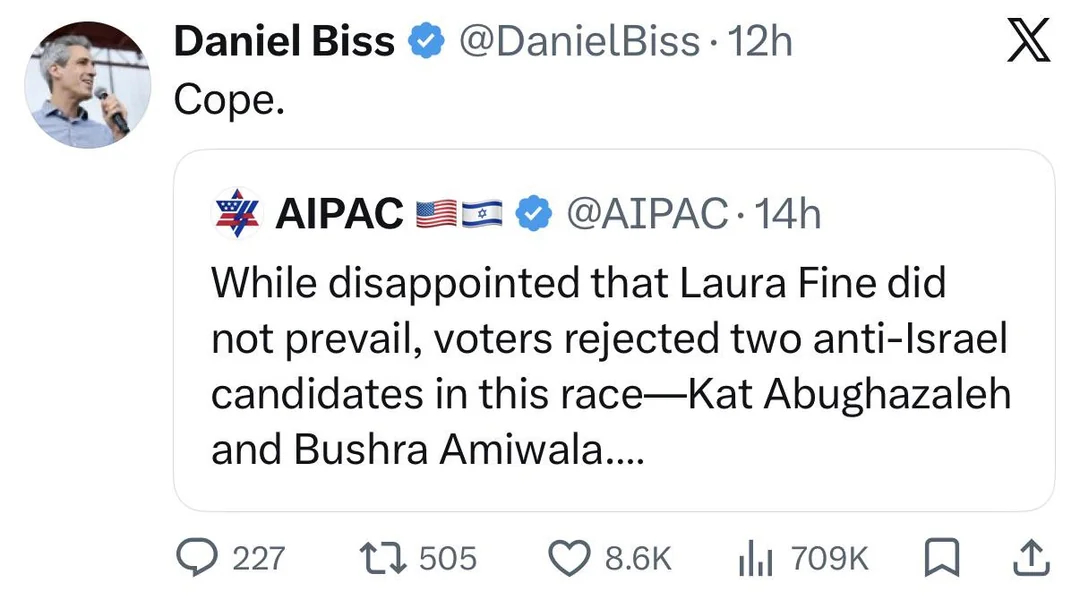The width and height of the screenshot is (1080, 600).
Task: Click the X logo icon
Action: point(1029,43)
